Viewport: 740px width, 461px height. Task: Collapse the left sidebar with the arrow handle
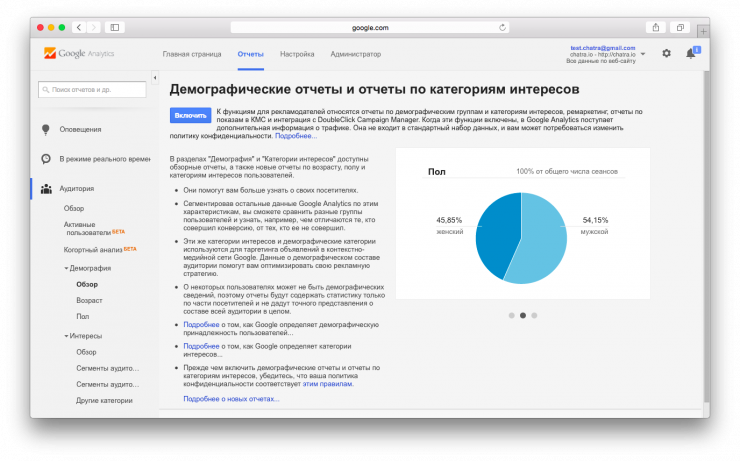155,77
